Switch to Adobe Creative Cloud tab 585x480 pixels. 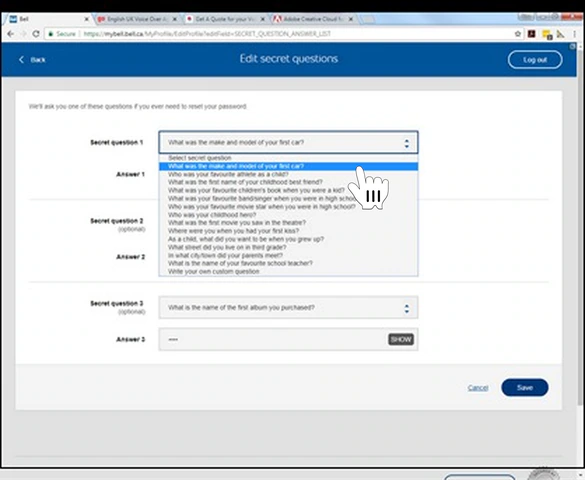313,19
